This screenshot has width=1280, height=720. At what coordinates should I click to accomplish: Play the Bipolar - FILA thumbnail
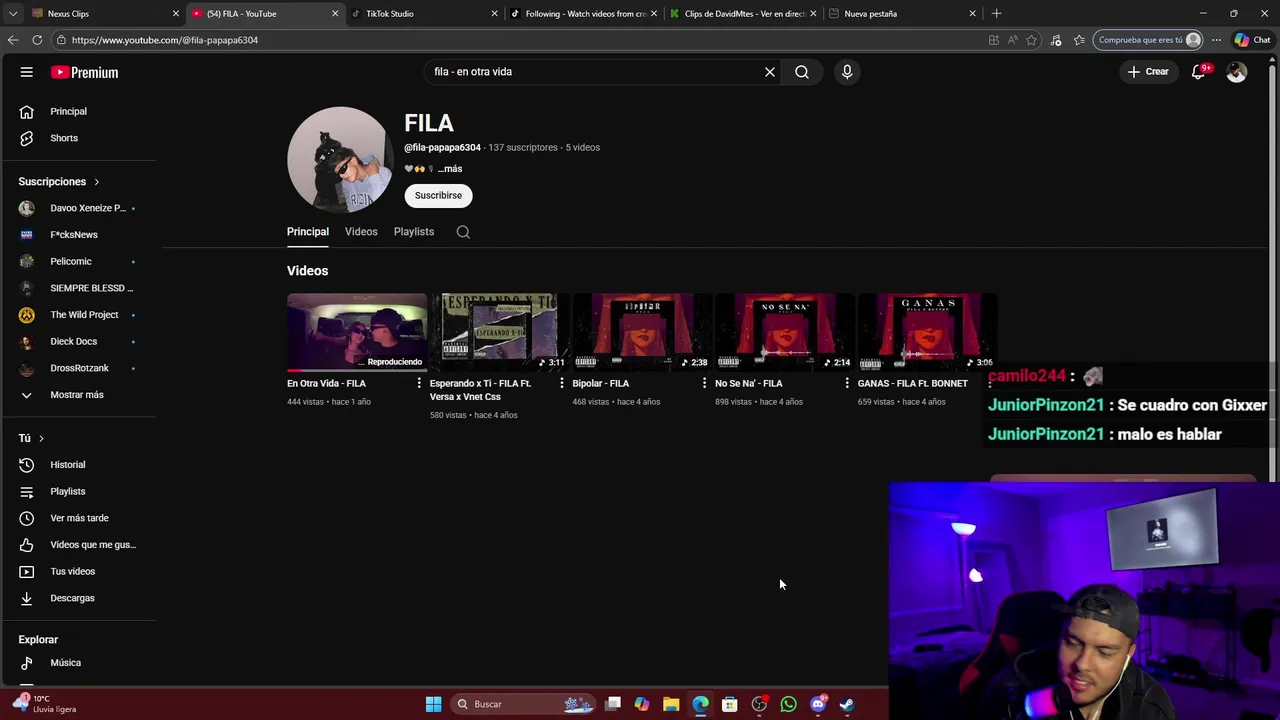point(642,332)
